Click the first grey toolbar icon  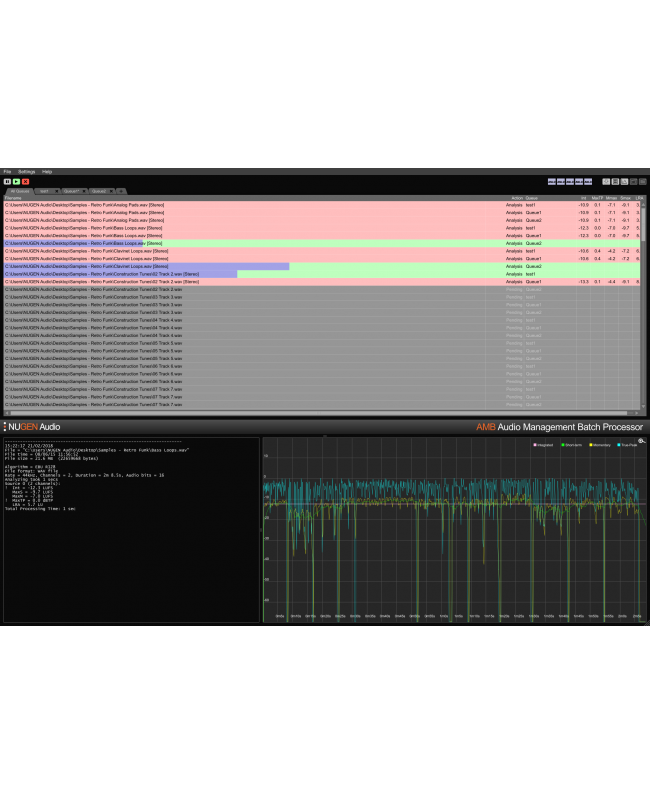click(606, 181)
